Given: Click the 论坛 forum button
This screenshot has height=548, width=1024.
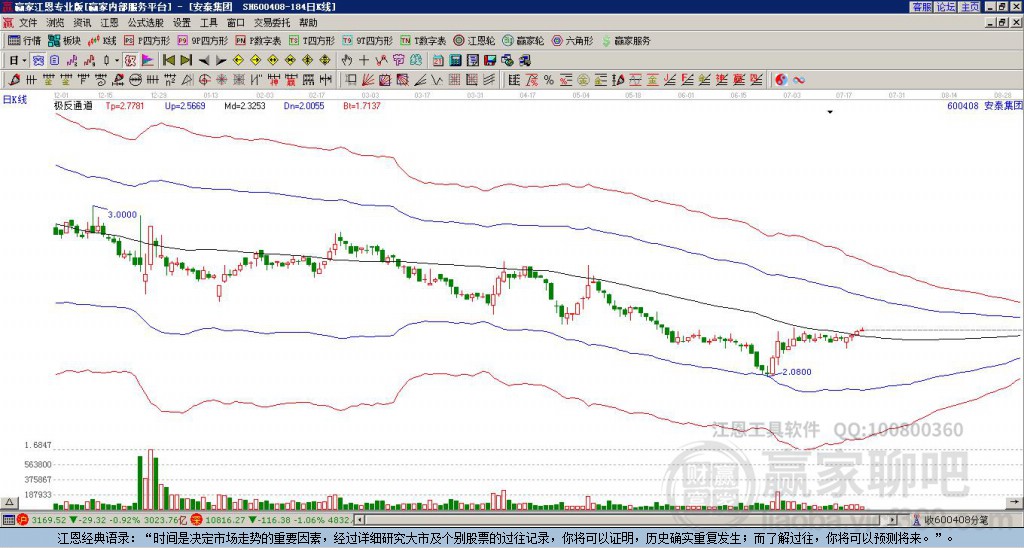Looking at the screenshot, I should coord(946,7).
